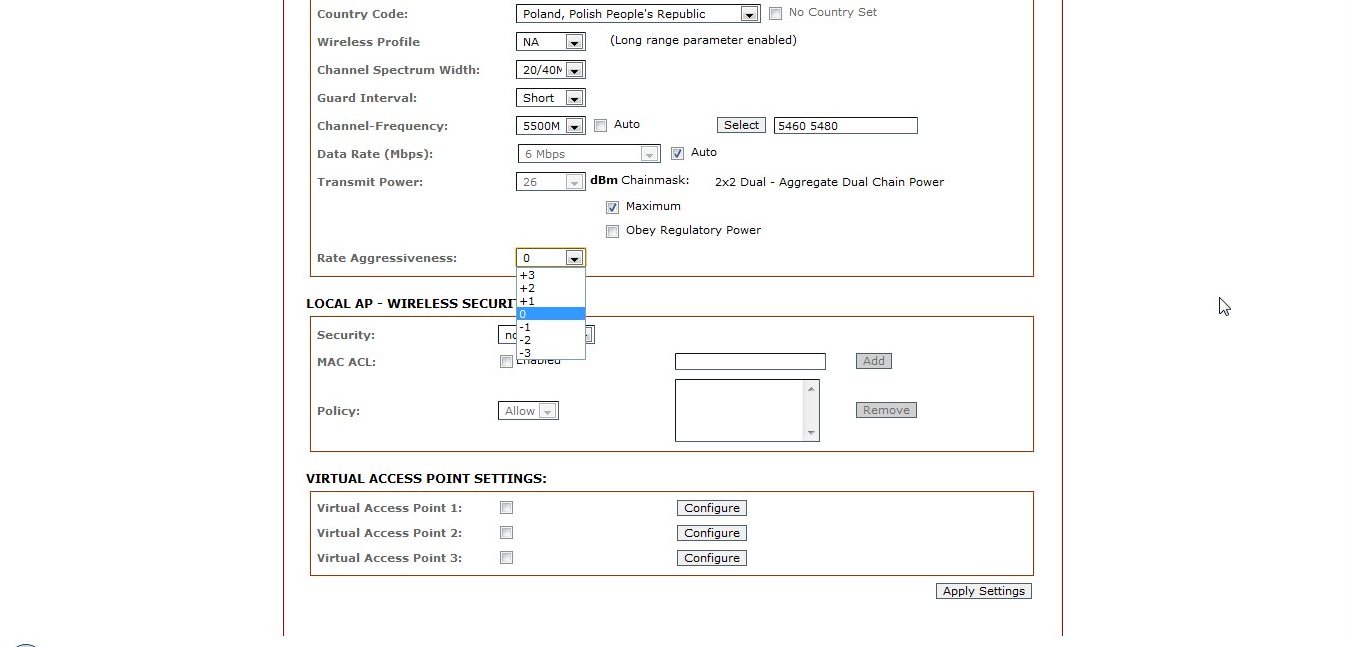The height and width of the screenshot is (647, 1346).
Task: Click the Select button for channels
Action: [x=741, y=125]
